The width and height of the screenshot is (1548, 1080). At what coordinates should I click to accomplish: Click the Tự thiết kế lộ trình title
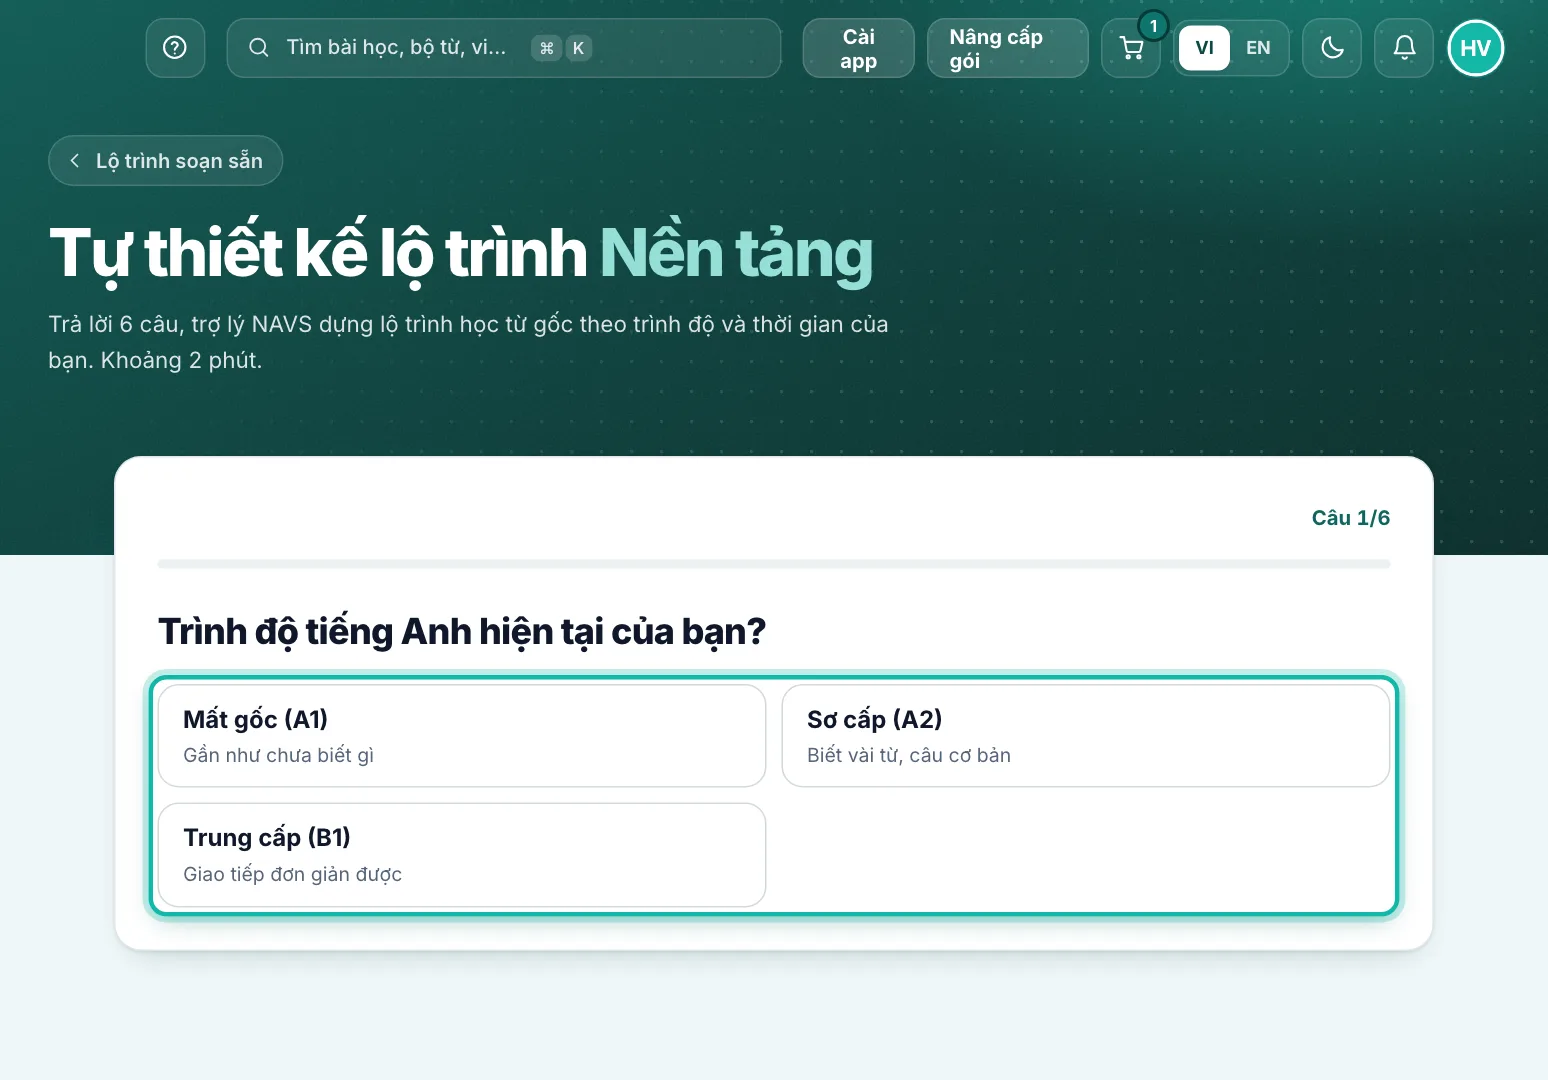pyautogui.click(x=461, y=253)
